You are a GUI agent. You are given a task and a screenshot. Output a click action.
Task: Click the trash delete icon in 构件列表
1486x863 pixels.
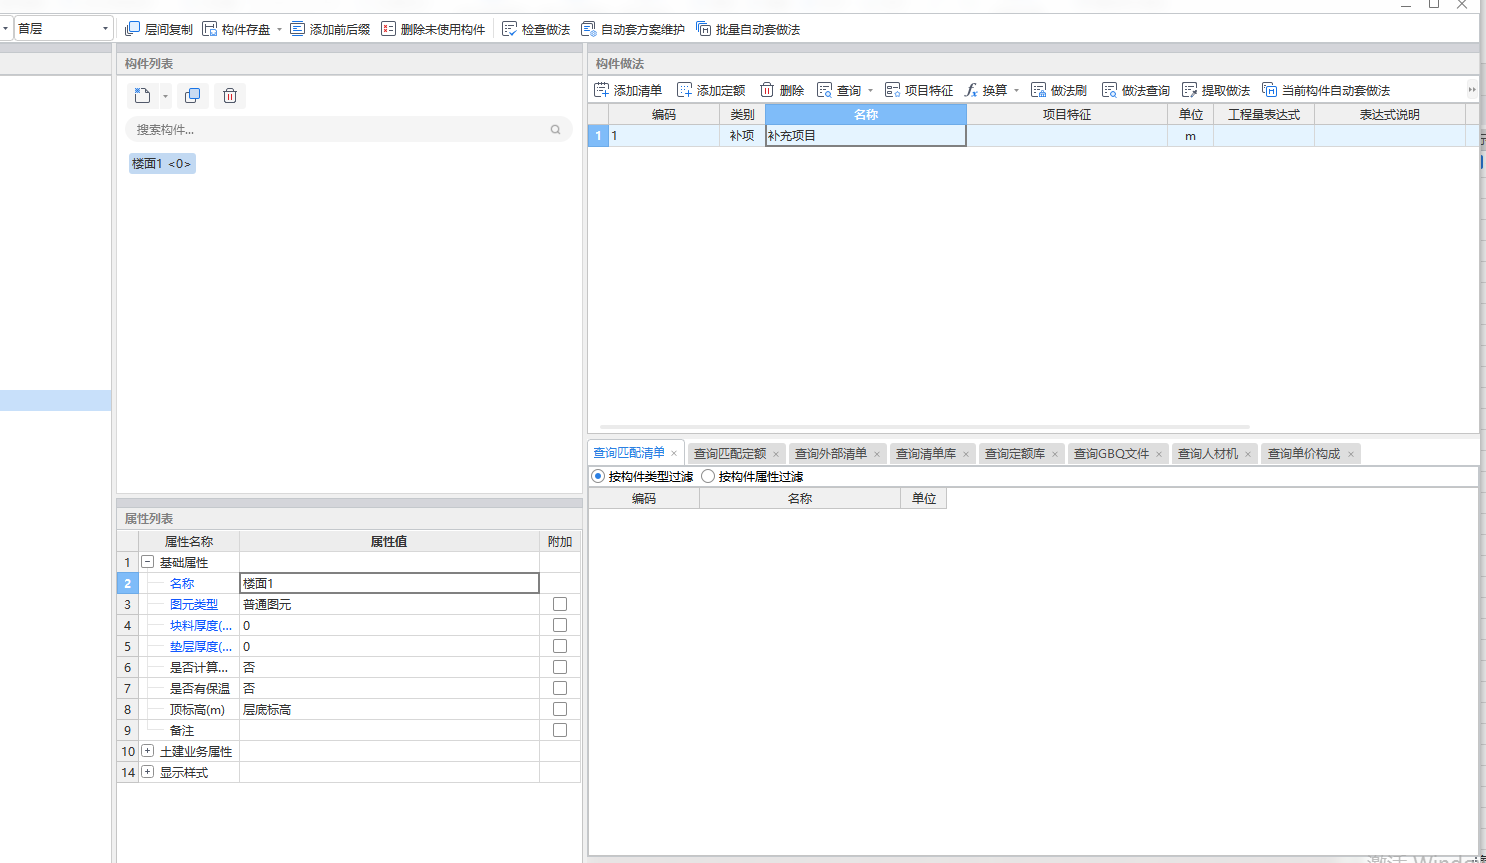pos(230,95)
